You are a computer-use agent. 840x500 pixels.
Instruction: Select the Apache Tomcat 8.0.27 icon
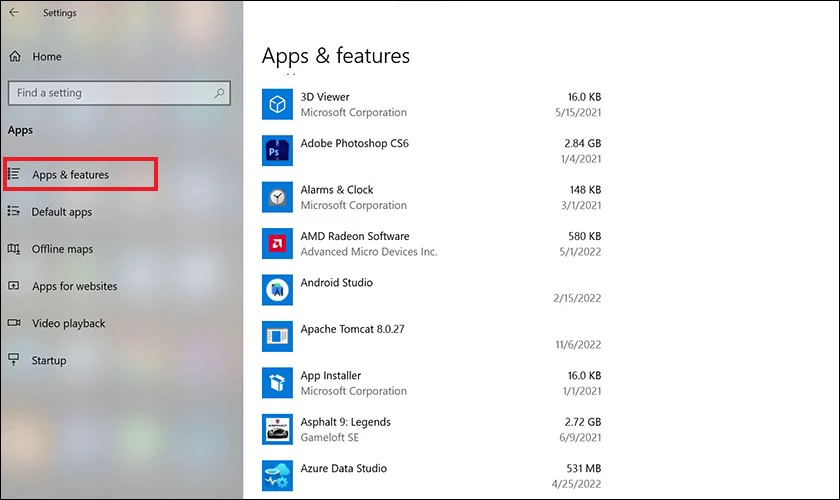[277, 336]
